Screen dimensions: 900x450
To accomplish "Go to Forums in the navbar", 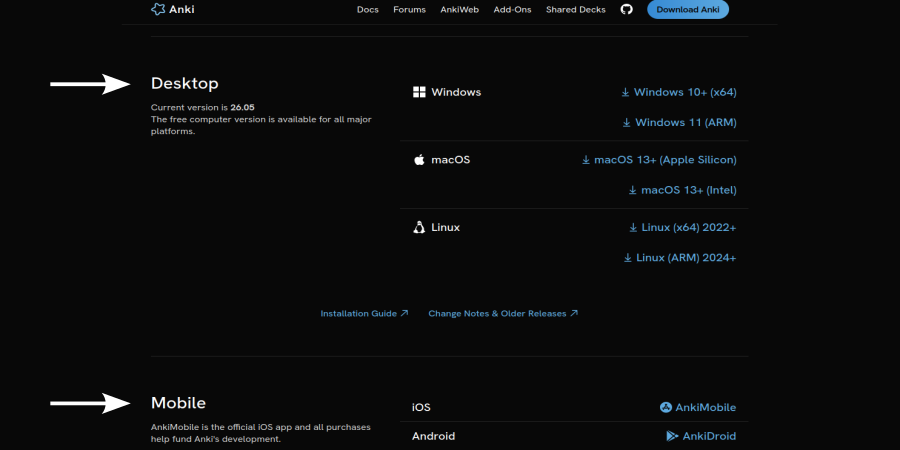I will coord(409,10).
